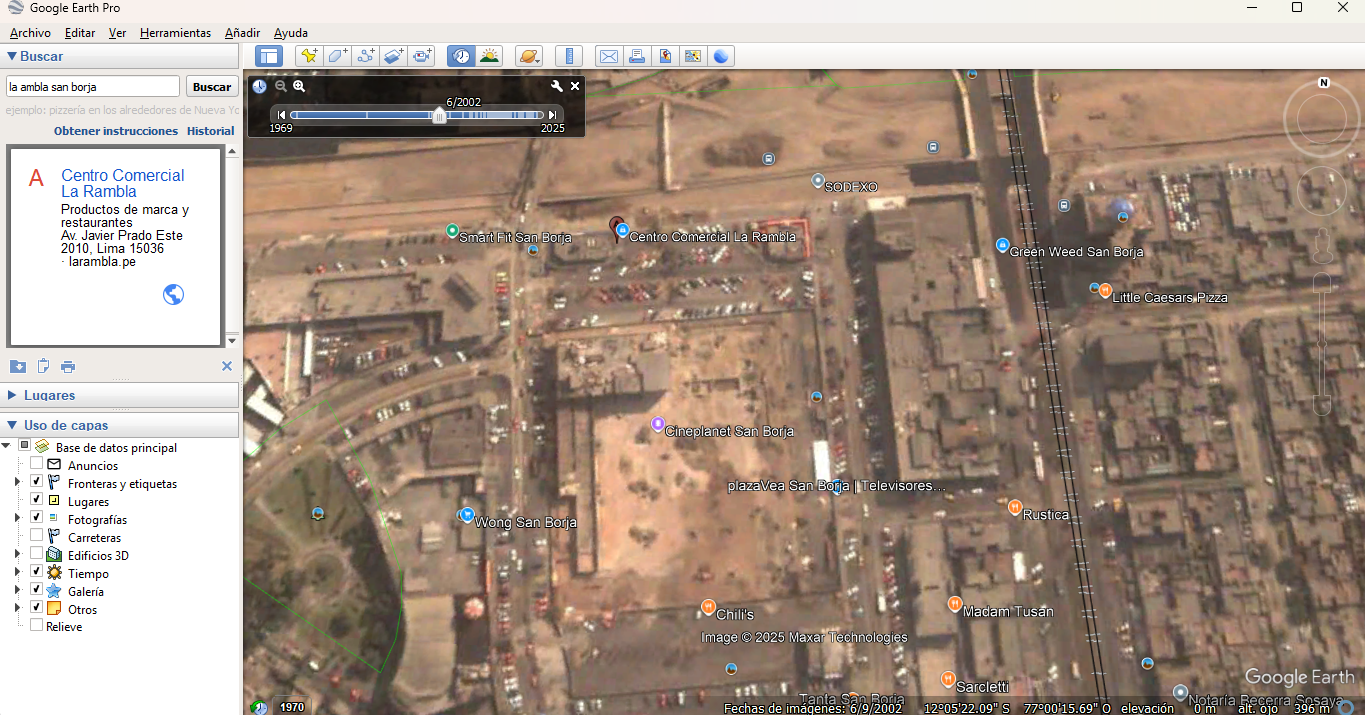The width and height of the screenshot is (1365, 715).
Task: Enable the Edificios 3D layer checkbox
Action: point(37,555)
